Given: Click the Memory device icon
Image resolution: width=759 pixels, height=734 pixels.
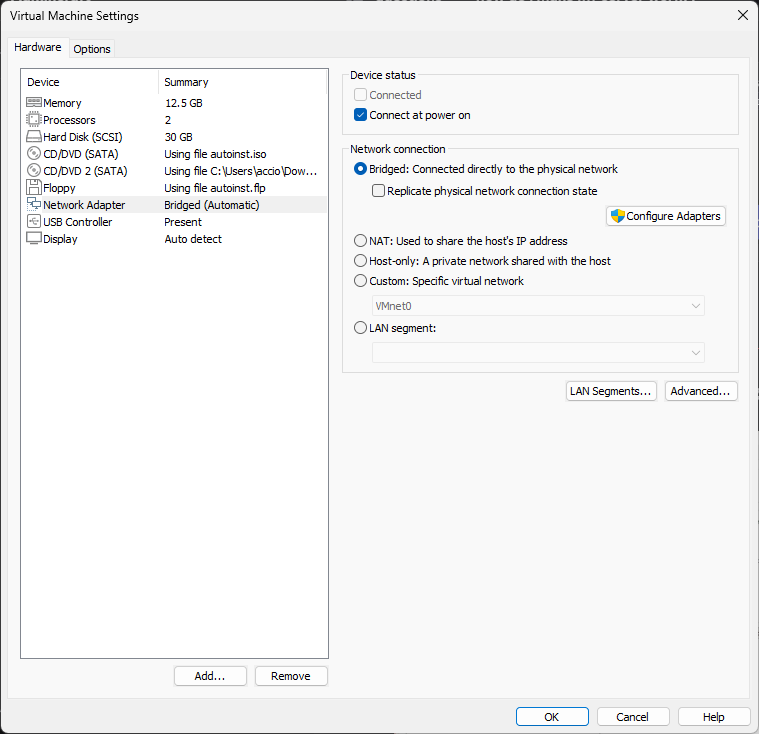Looking at the screenshot, I should tap(33, 103).
